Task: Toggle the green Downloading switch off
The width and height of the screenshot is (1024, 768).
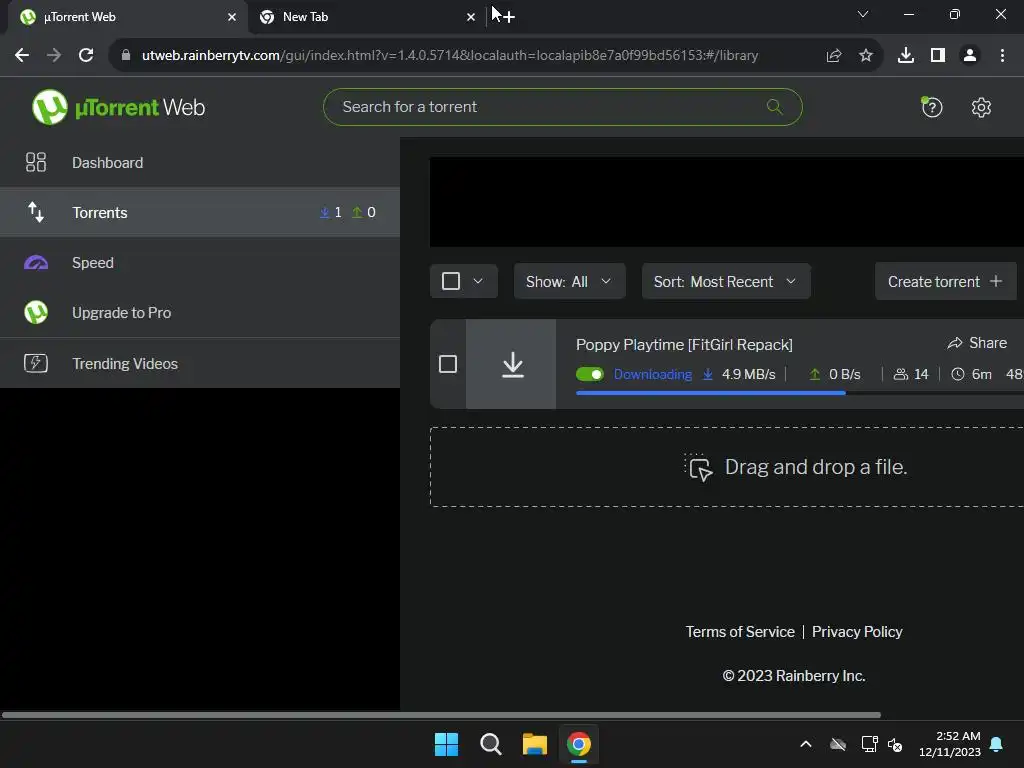Action: 590,374
